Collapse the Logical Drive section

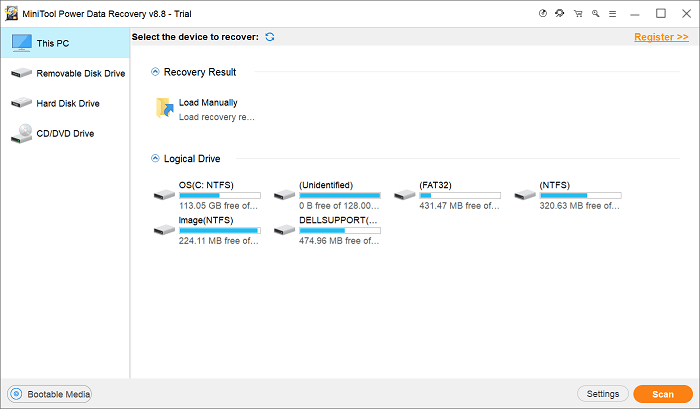coord(155,159)
